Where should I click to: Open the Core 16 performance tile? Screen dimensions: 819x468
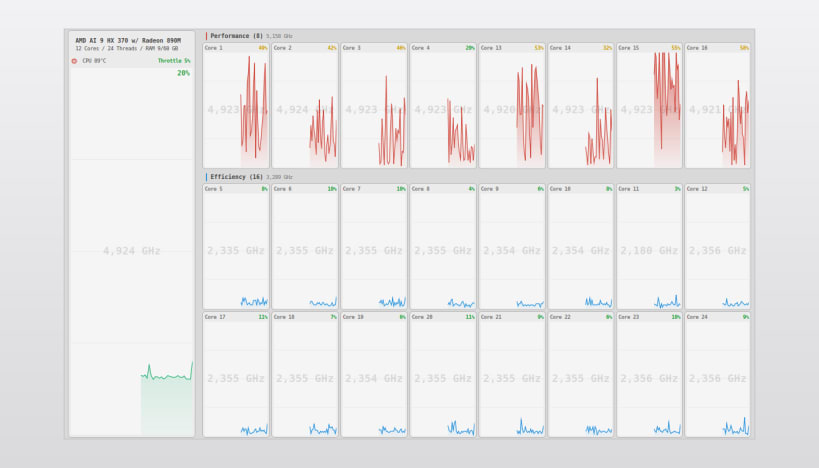718,106
